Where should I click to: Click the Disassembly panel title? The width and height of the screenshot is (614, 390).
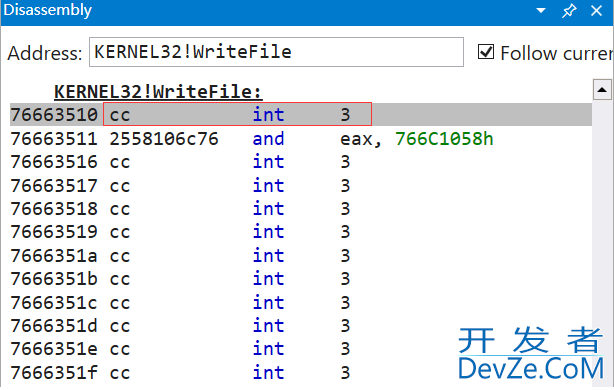coord(48,10)
